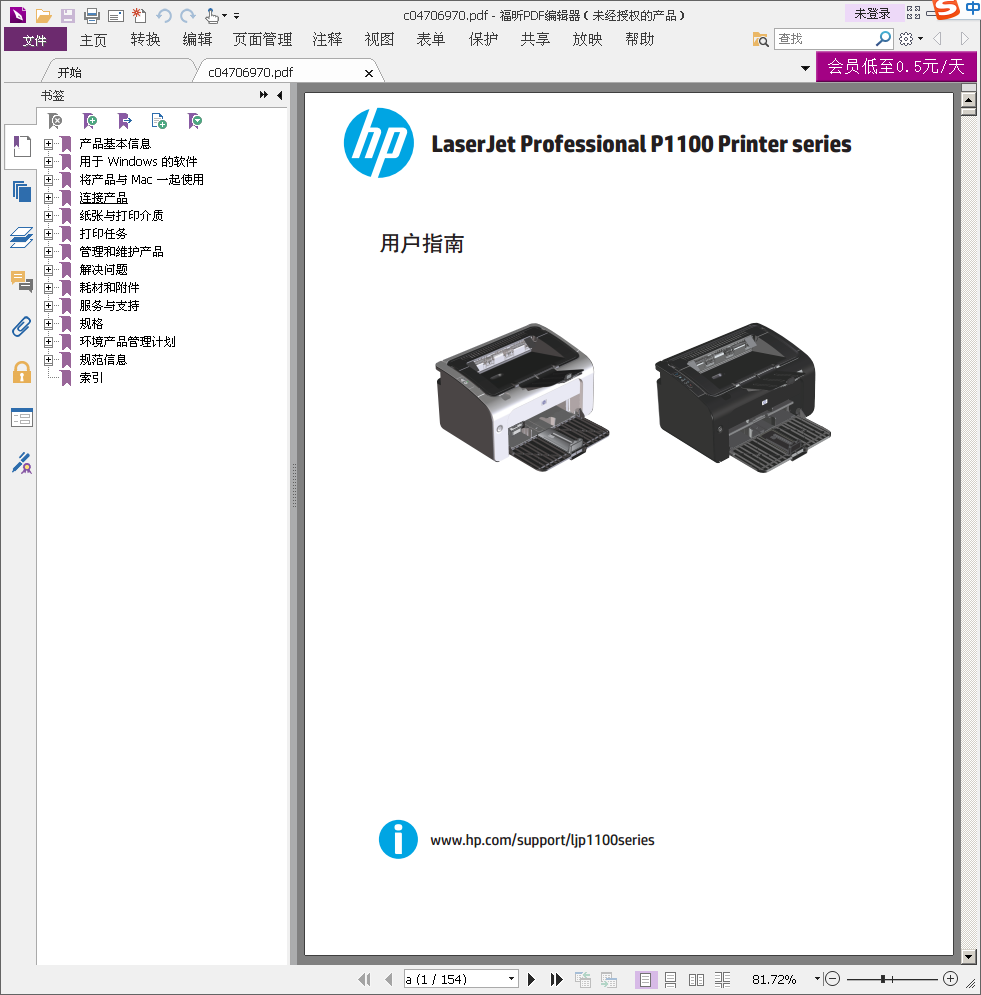The height and width of the screenshot is (995, 981).
Task: Open the document tab list dropdown arrow
Action: click(805, 68)
